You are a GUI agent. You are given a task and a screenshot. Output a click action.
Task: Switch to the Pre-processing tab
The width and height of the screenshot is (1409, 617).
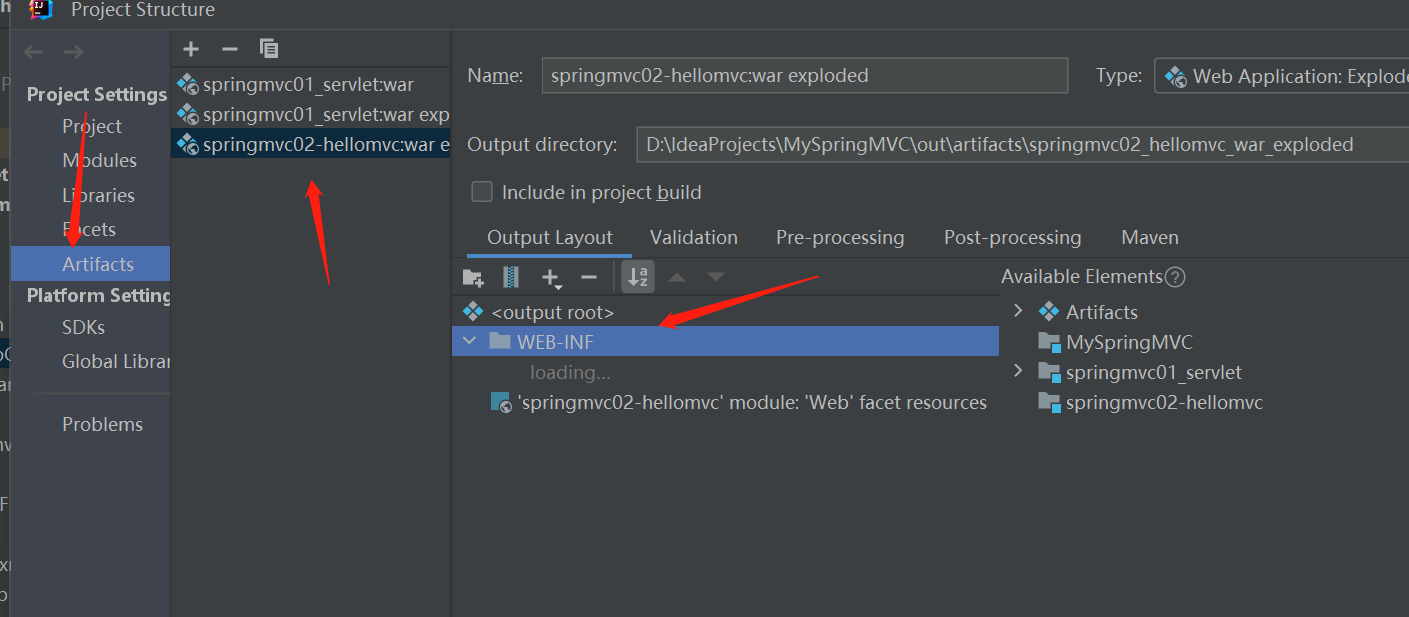coord(839,238)
